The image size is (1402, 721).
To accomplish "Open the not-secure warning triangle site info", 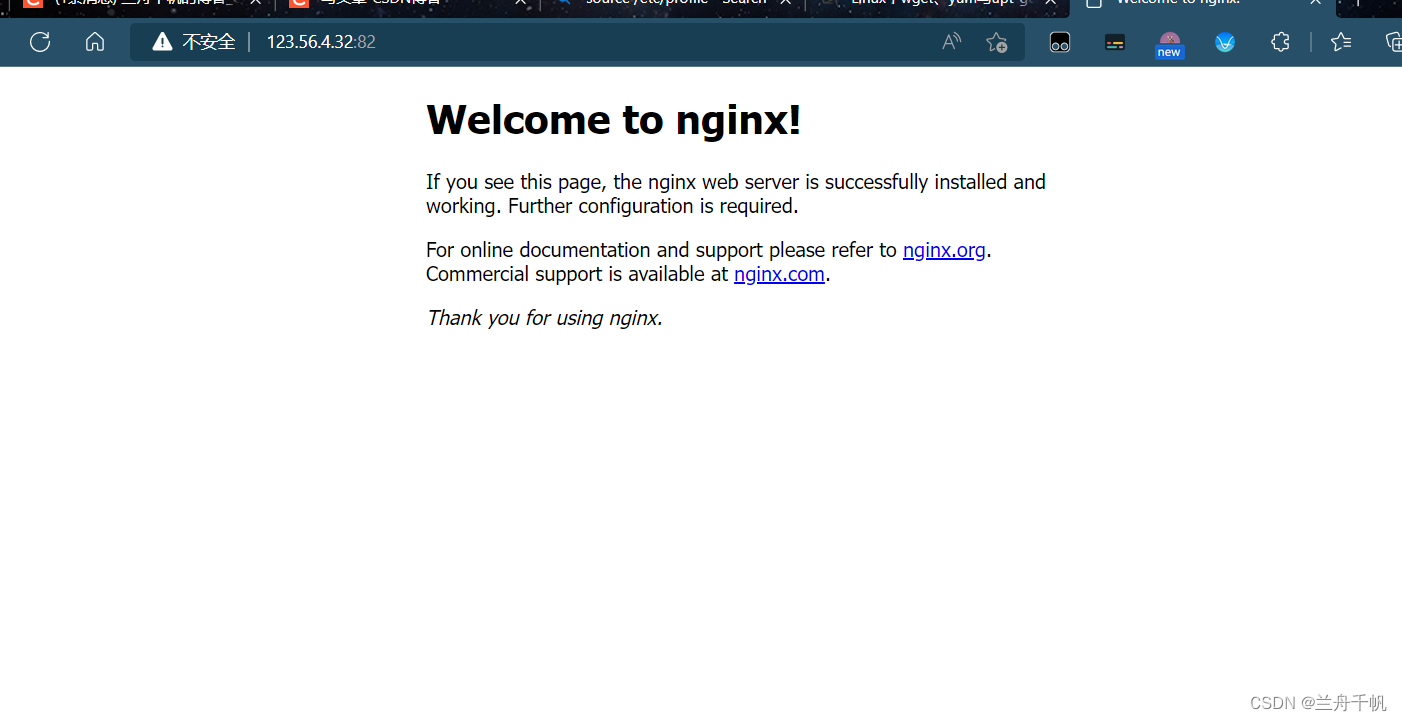I will tap(162, 42).
